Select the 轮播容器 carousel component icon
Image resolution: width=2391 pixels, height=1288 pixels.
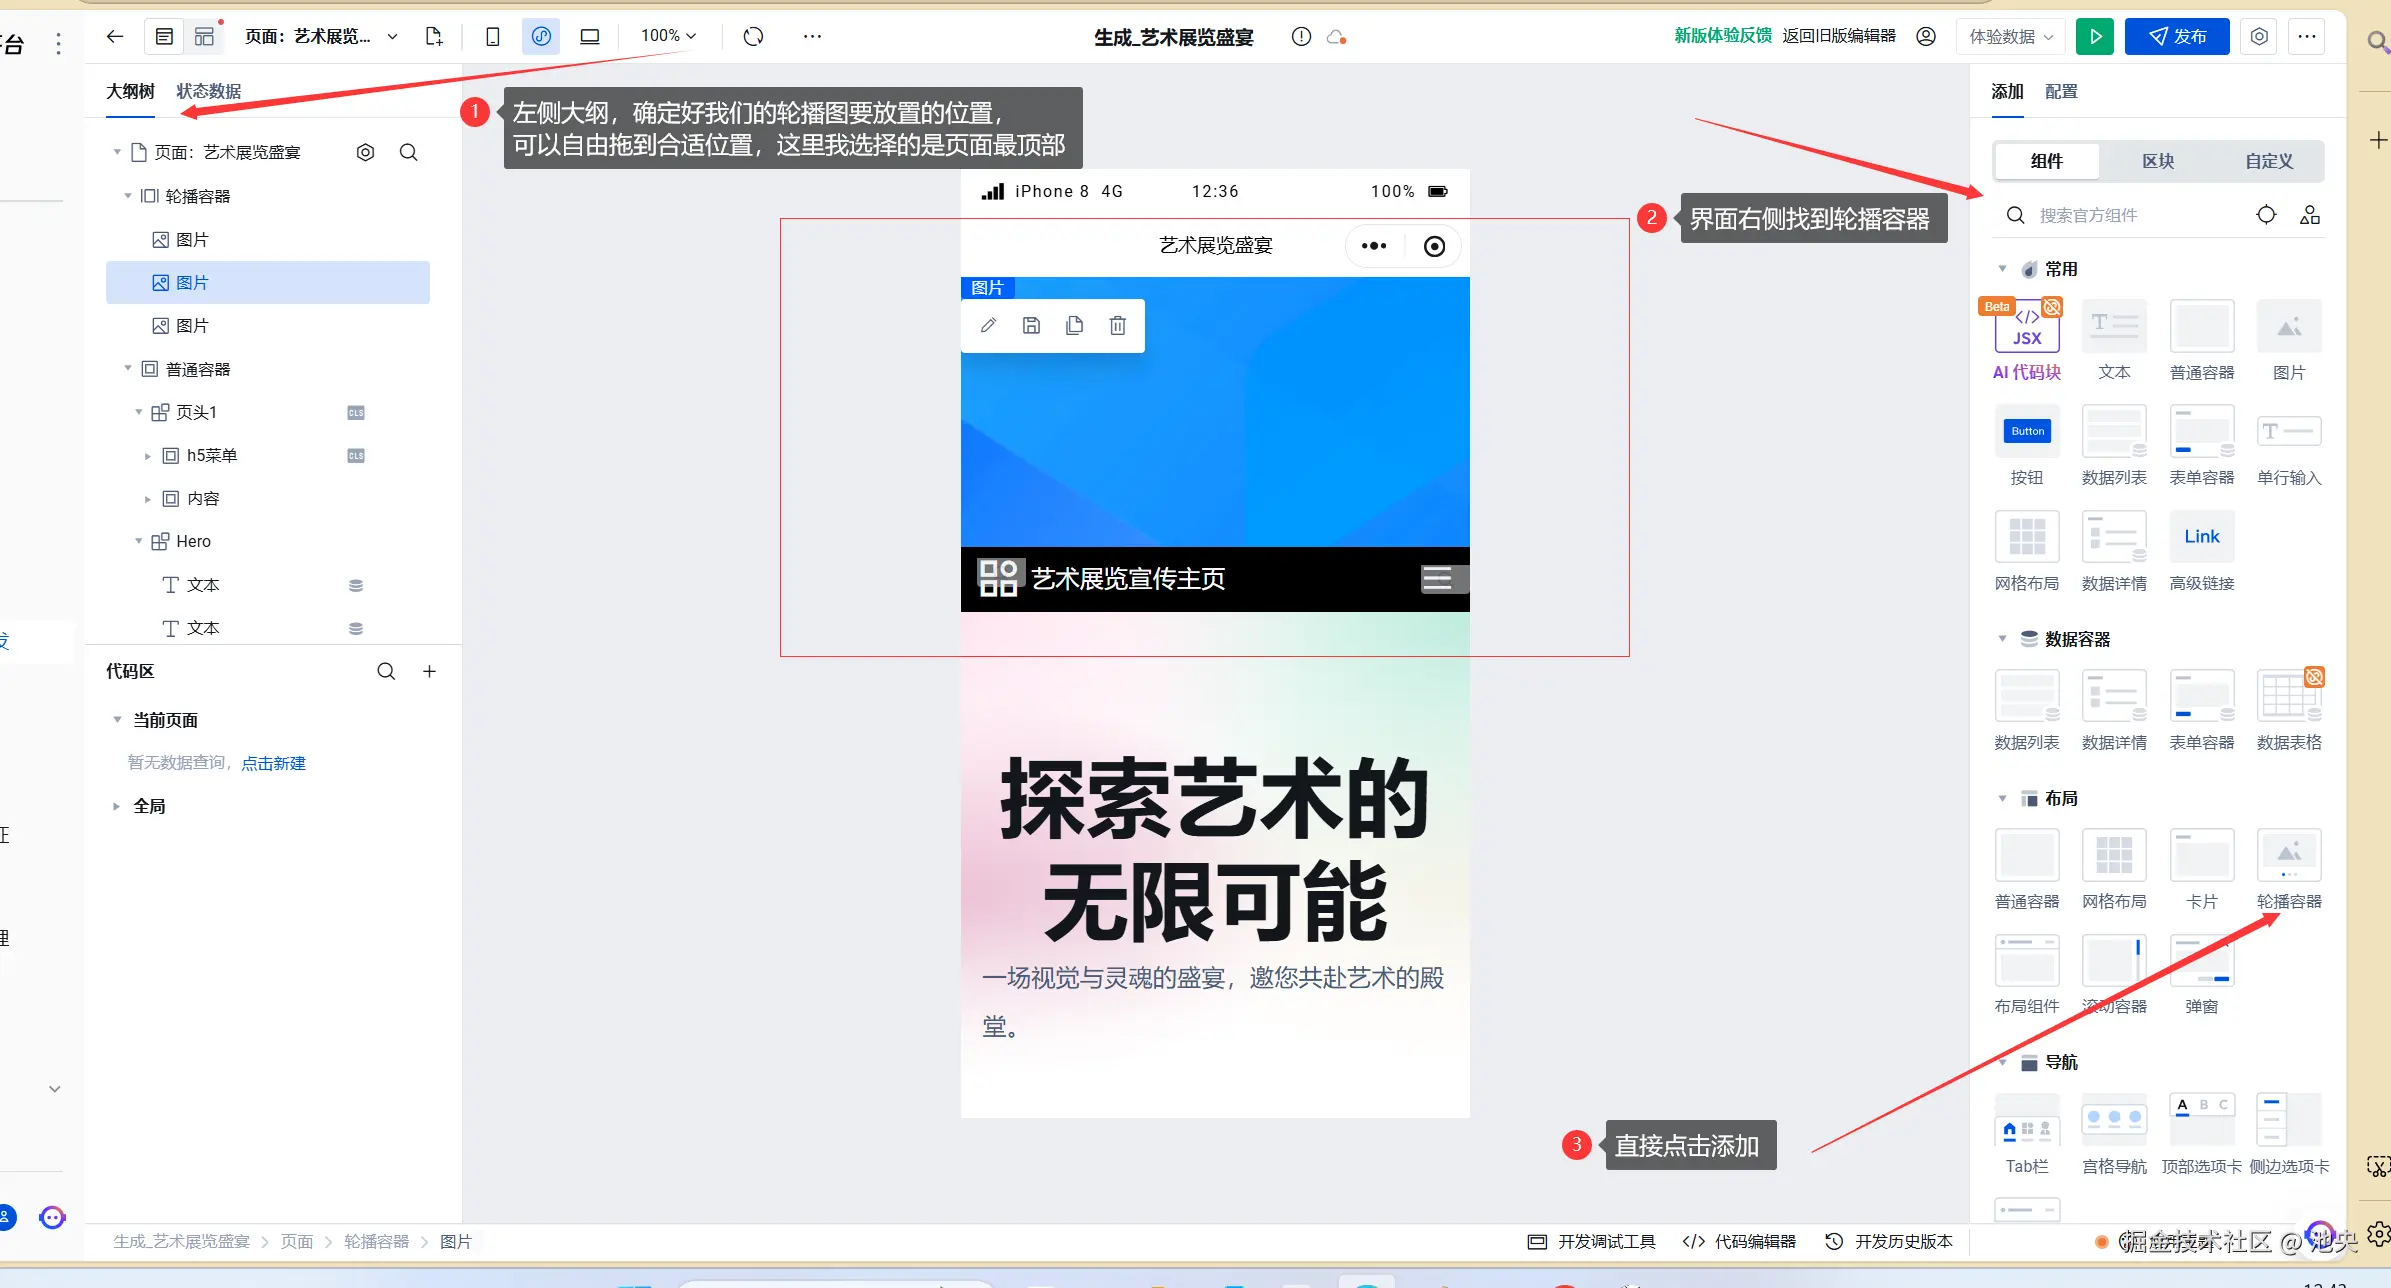point(2288,857)
